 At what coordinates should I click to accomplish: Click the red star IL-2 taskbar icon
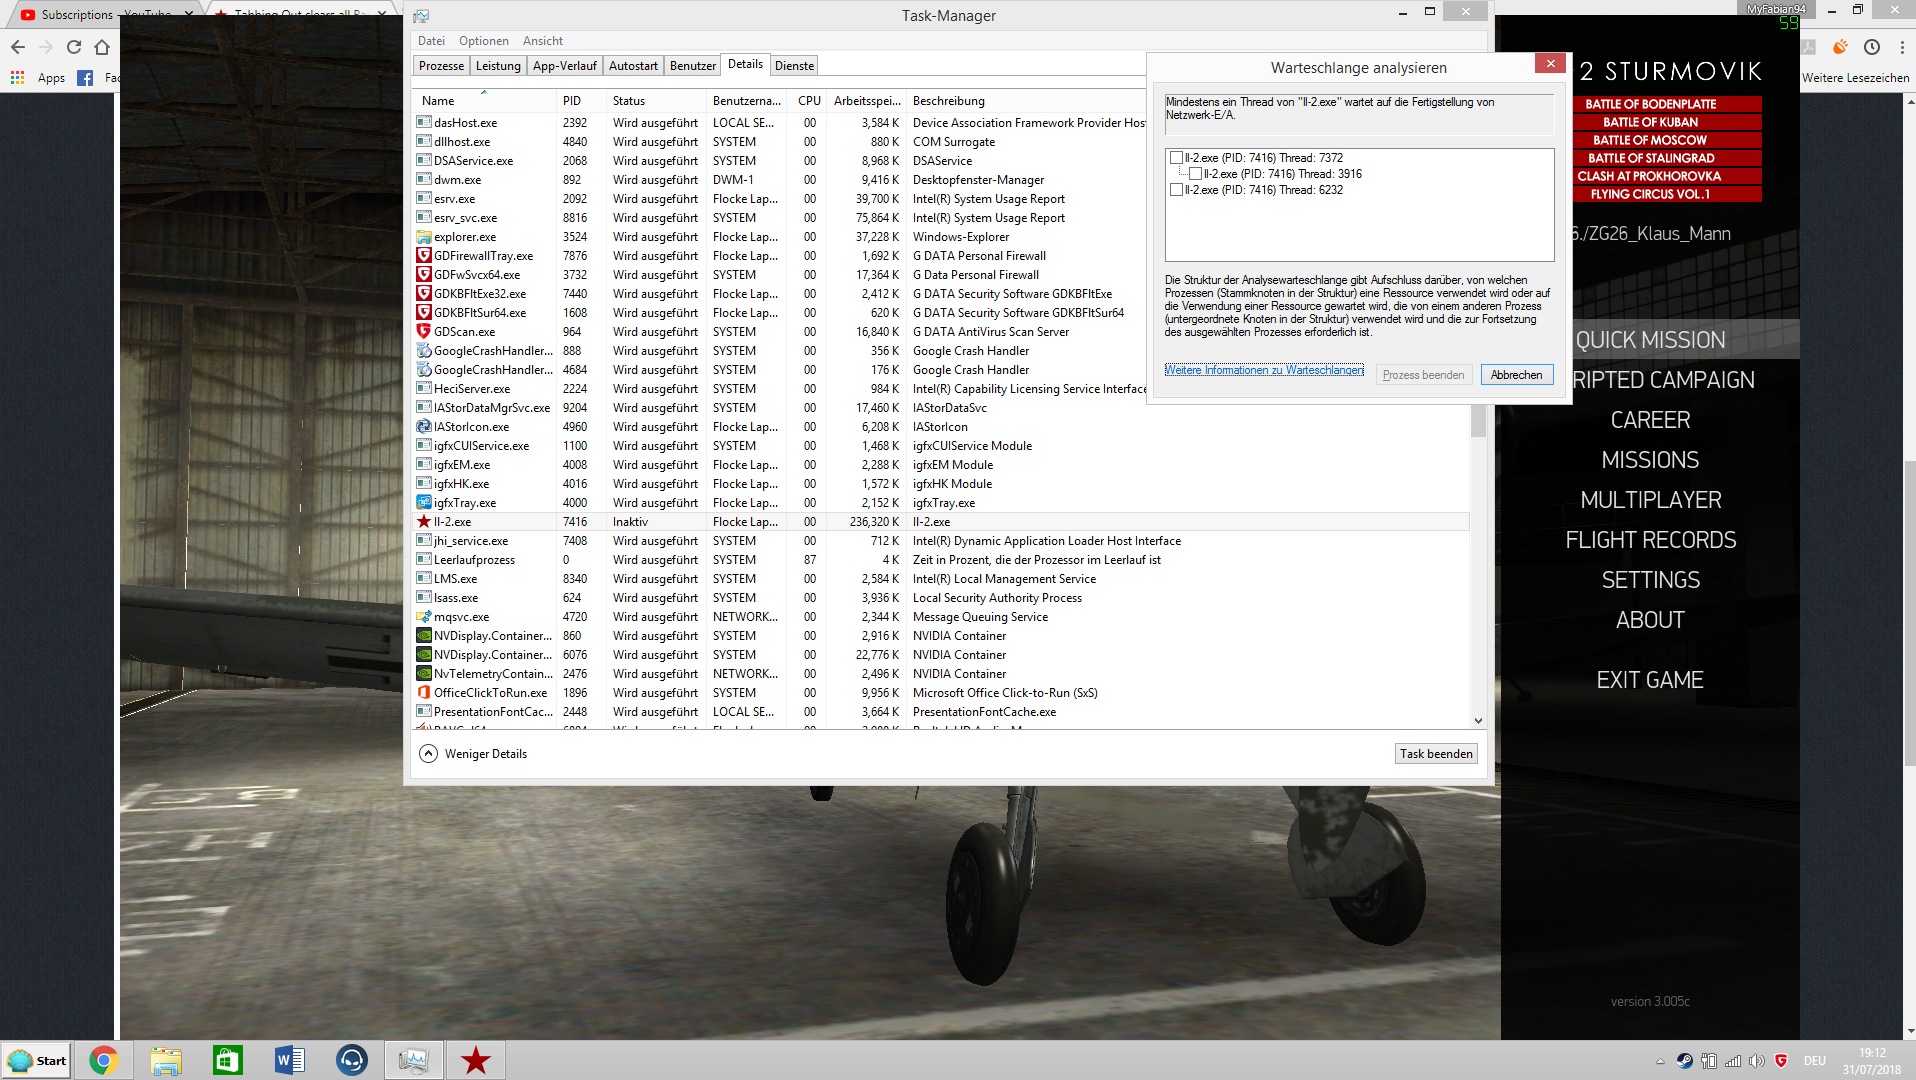click(476, 1060)
